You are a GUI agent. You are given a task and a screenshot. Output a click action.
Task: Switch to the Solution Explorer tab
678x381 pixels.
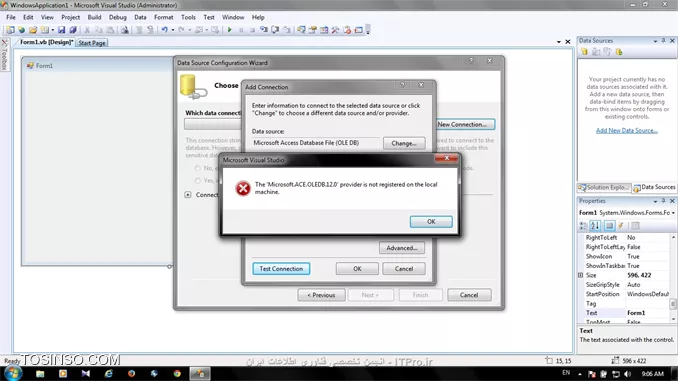(x=604, y=187)
